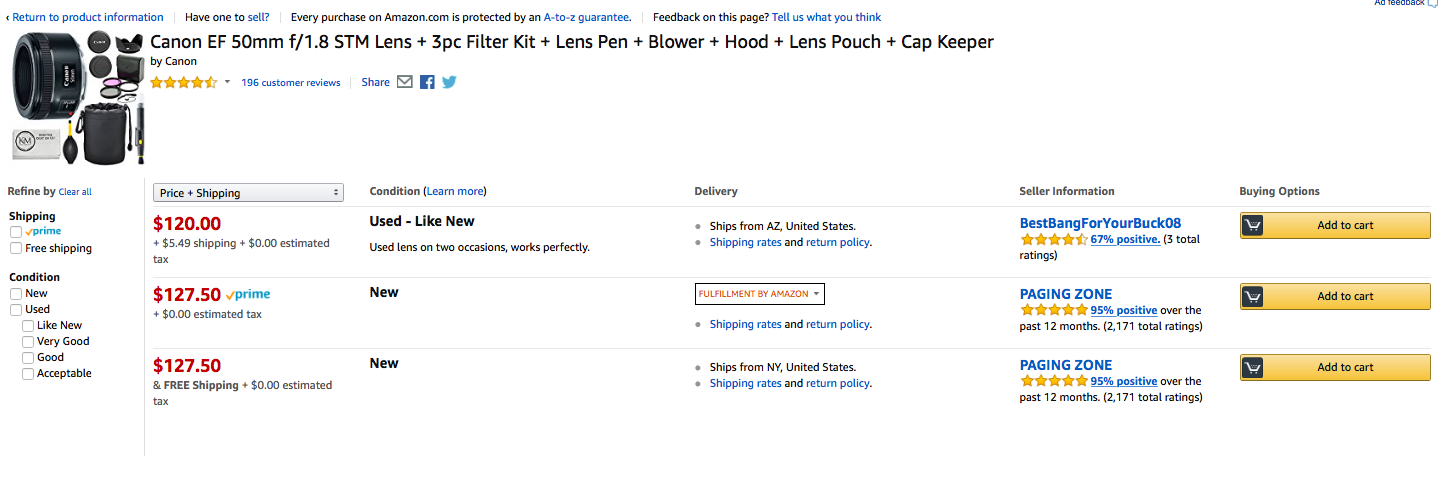Select the Acceptable condition checkbox
1438x493 pixels.
coord(28,373)
